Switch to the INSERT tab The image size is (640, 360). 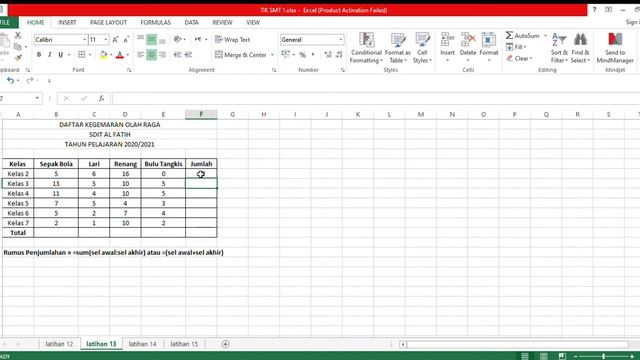pyautogui.click(x=67, y=22)
